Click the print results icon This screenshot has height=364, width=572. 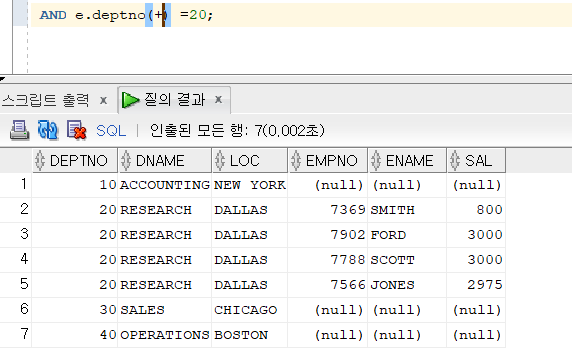click(19, 130)
